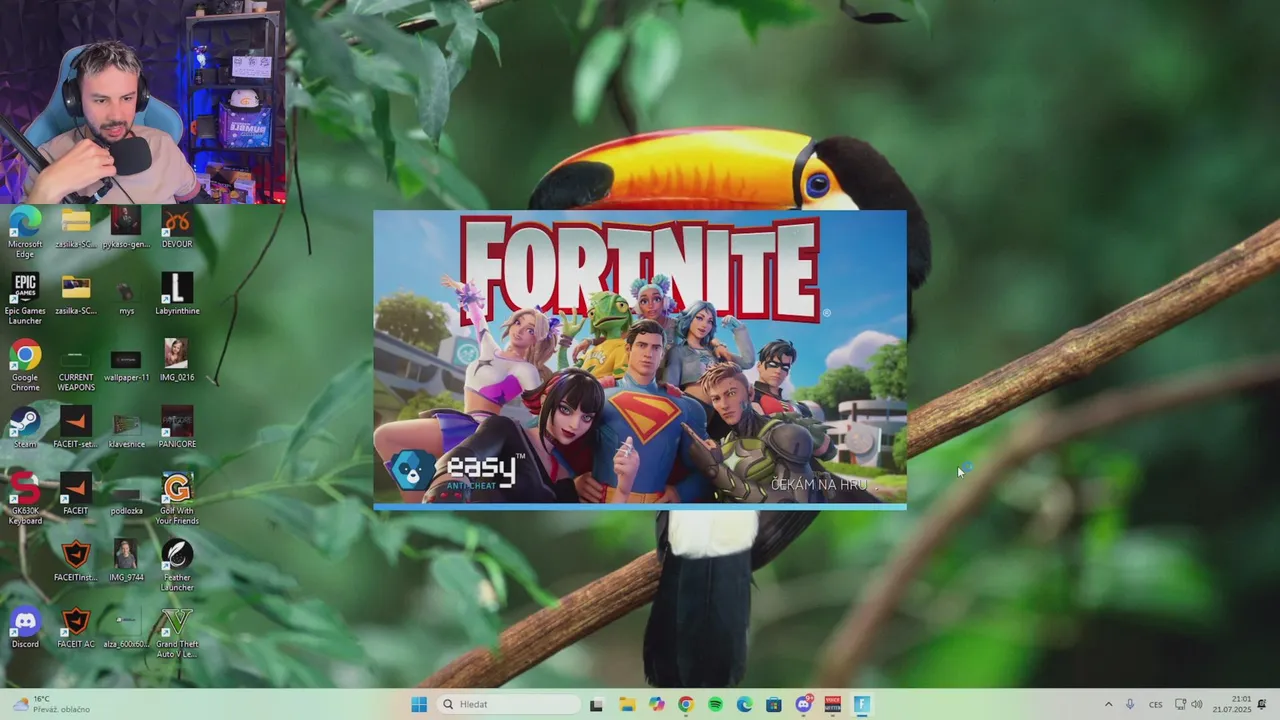Open Edge from the taskbar

click(744, 704)
